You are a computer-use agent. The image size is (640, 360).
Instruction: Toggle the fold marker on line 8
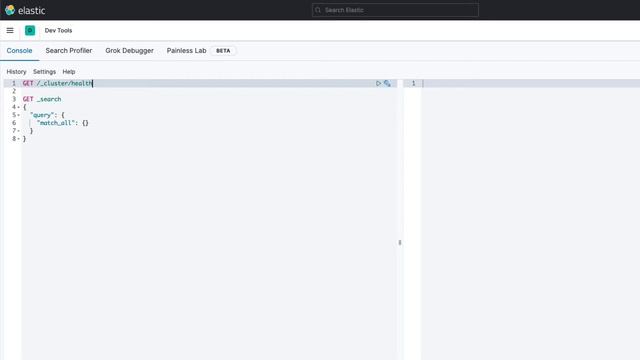tap(18, 139)
